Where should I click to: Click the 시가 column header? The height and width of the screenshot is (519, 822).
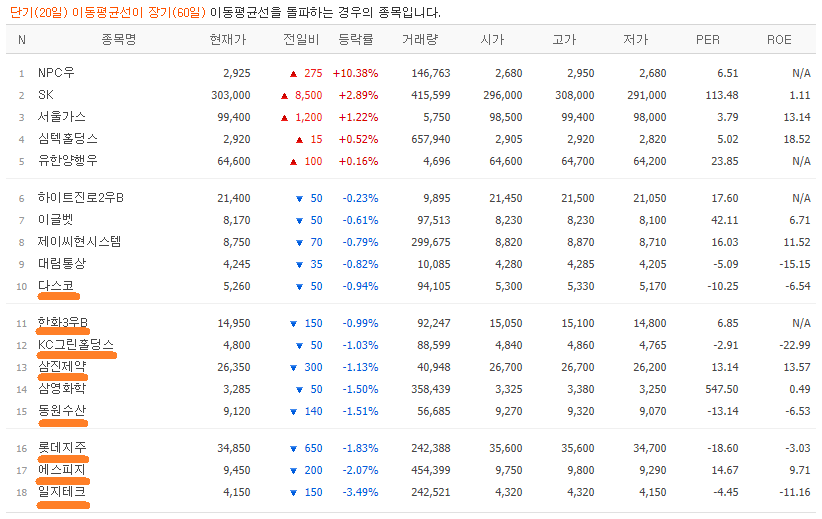point(492,39)
